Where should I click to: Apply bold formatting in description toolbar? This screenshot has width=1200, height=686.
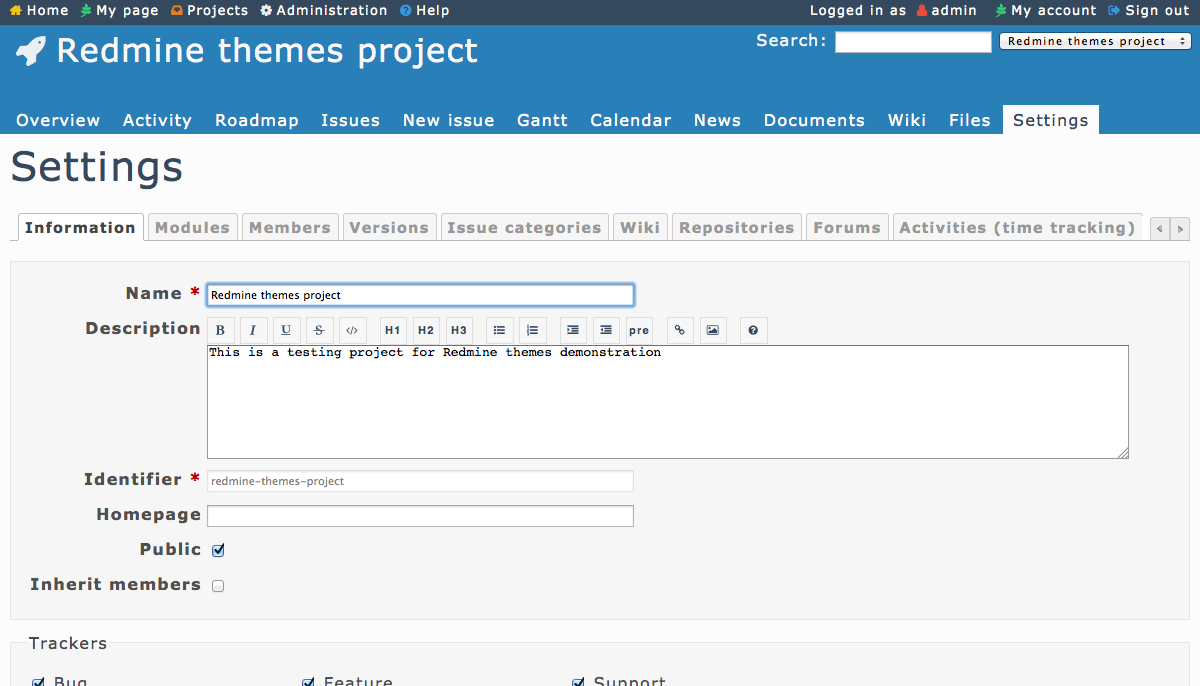pyautogui.click(x=220, y=330)
